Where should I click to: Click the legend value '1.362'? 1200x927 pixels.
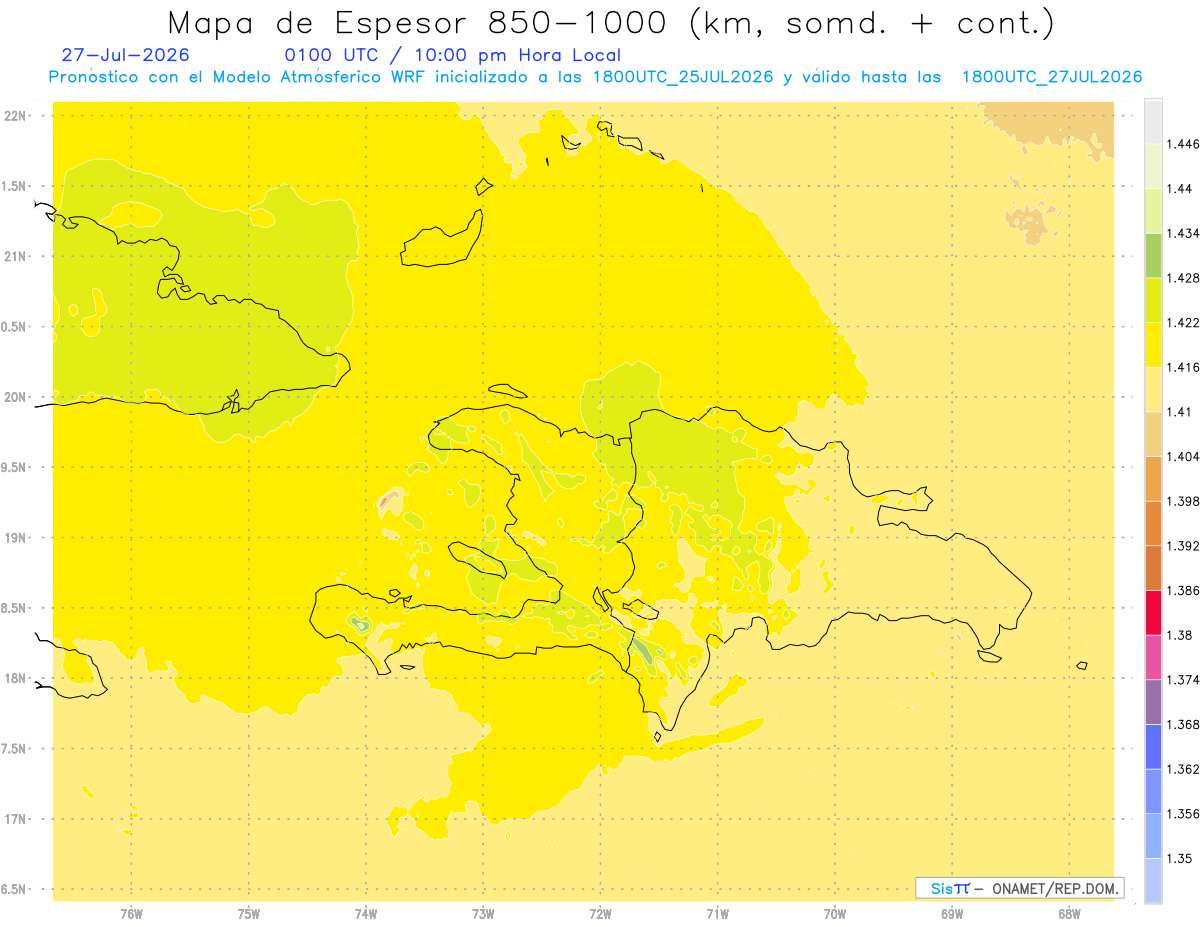(x=1183, y=769)
